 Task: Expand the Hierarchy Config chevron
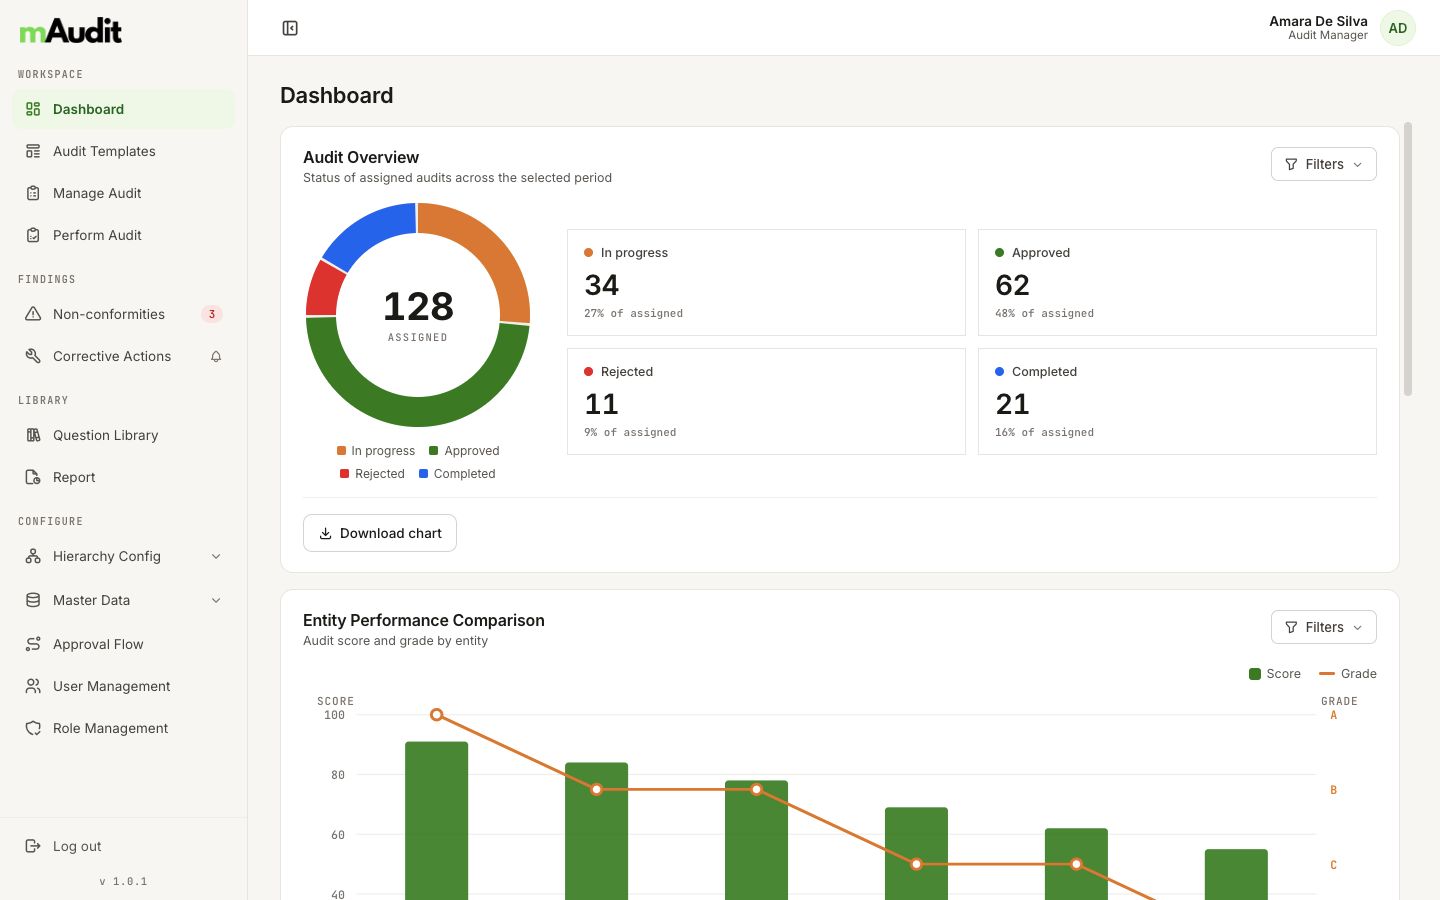click(216, 556)
